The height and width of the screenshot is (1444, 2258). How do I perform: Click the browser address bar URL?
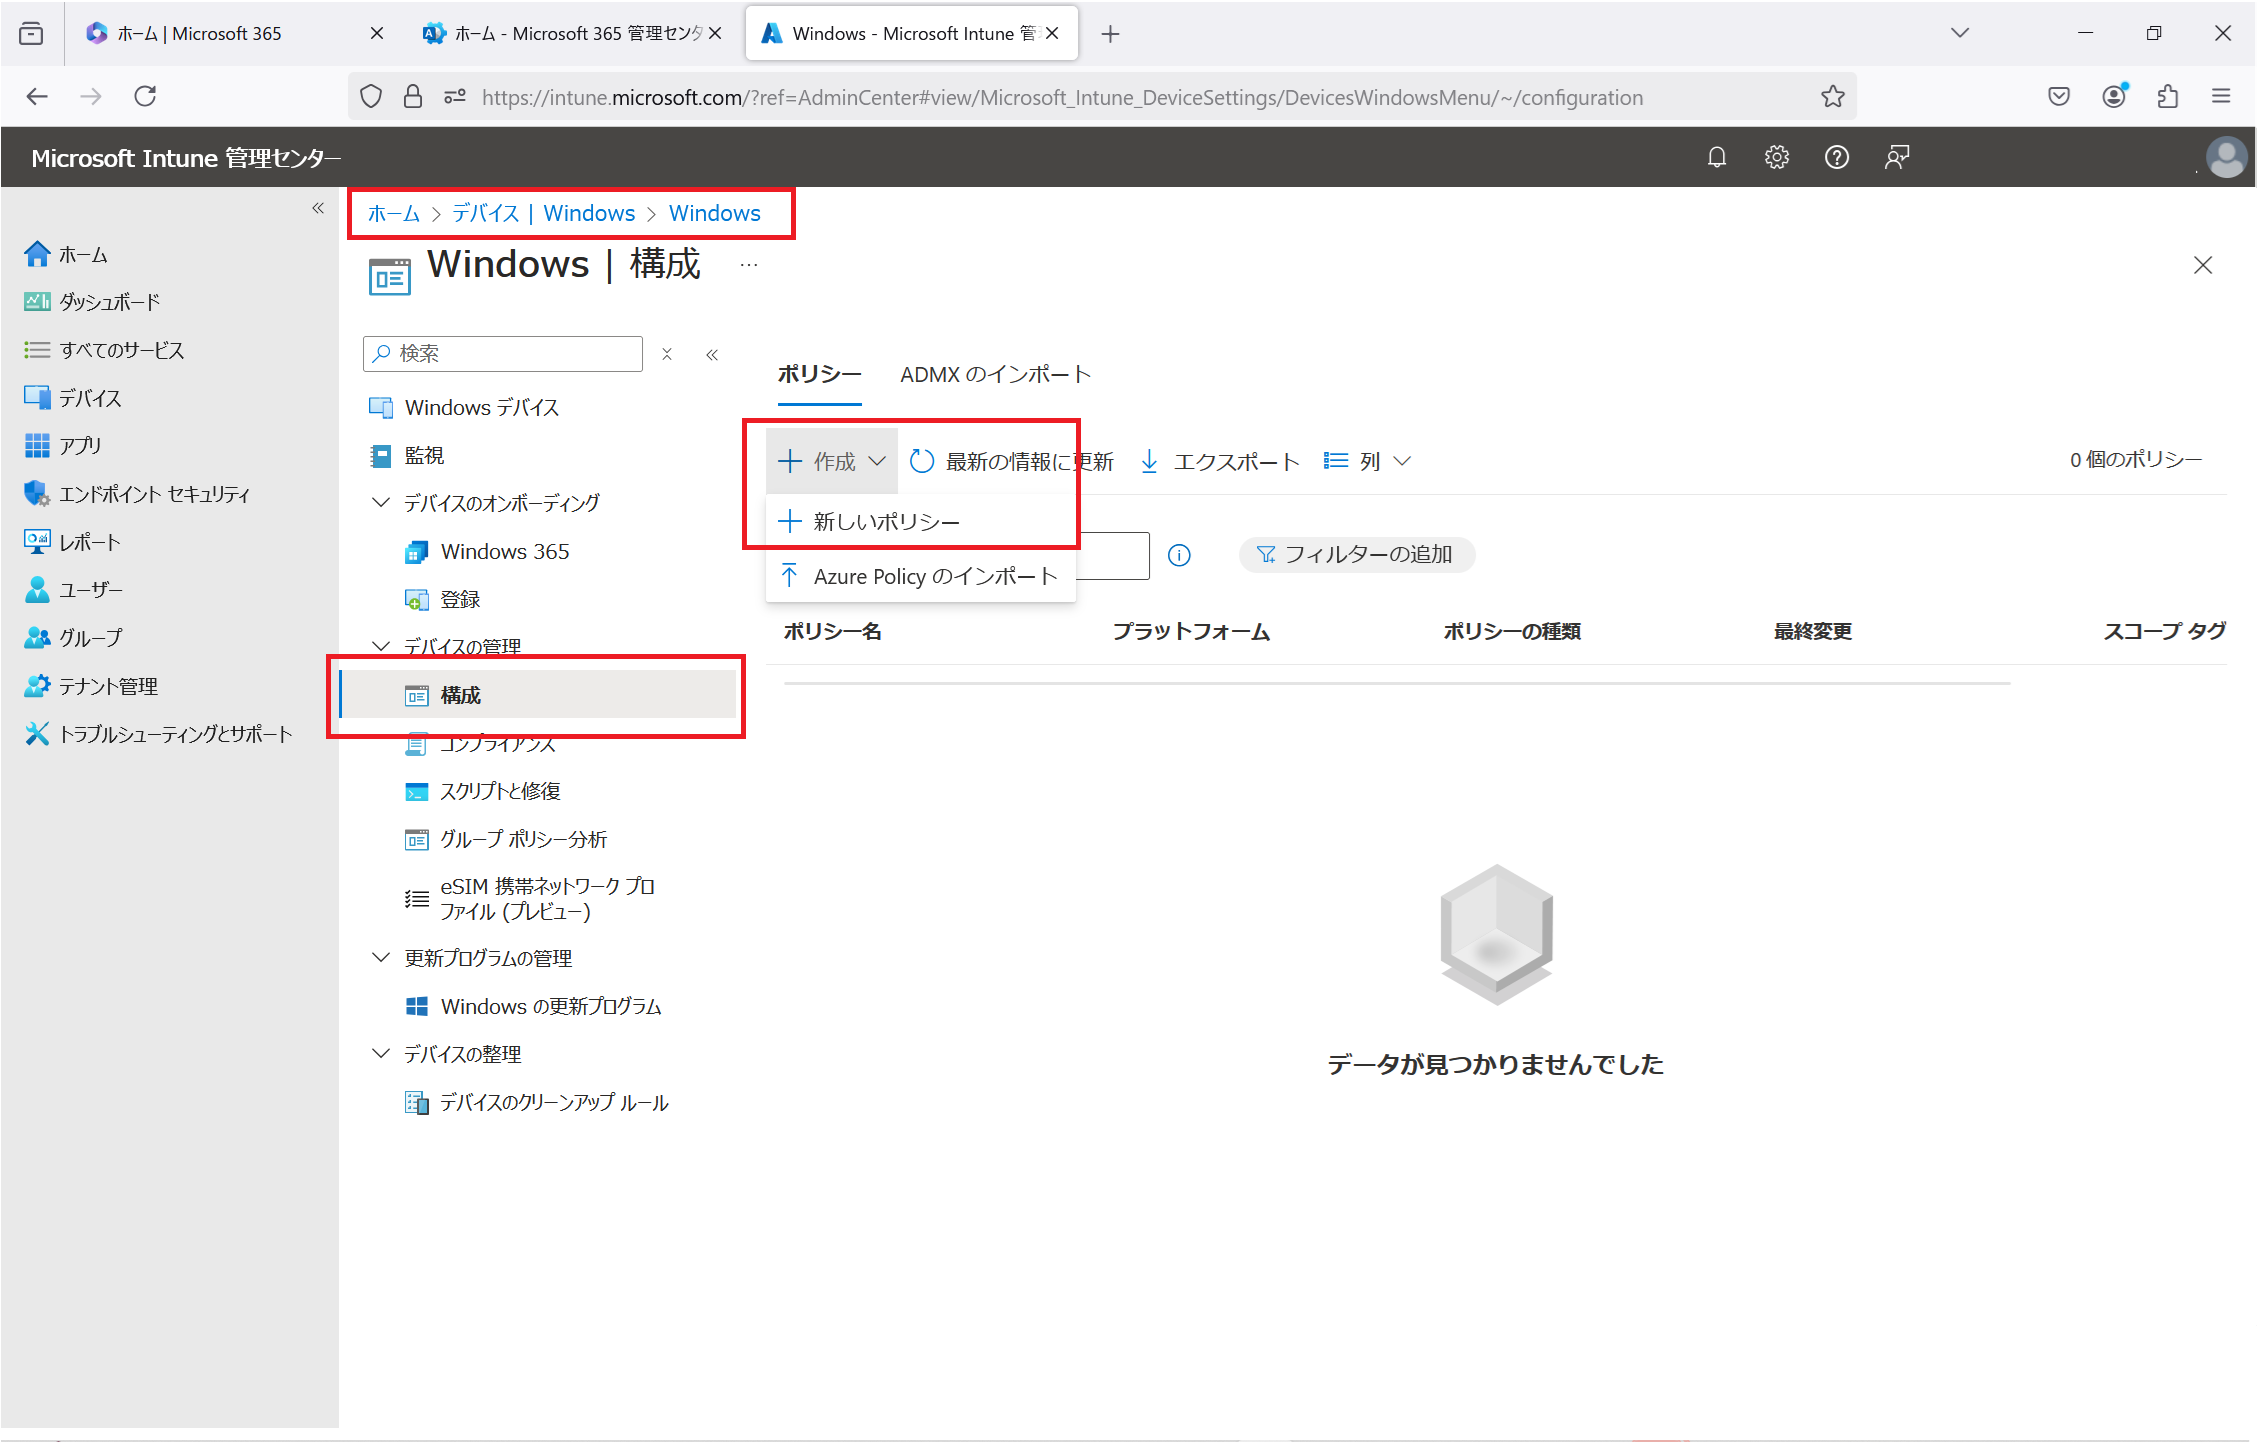coord(1062,97)
